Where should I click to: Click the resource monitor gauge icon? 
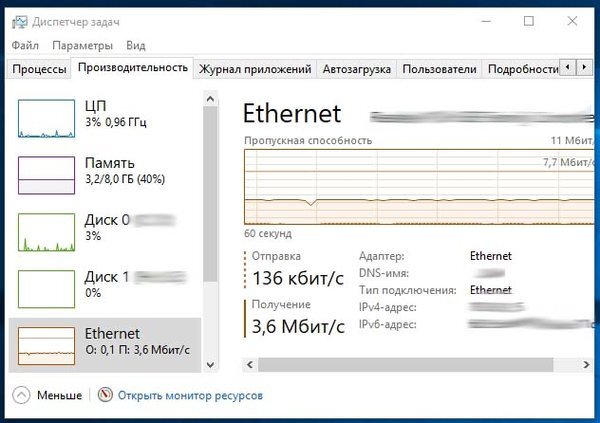(x=105, y=395)
